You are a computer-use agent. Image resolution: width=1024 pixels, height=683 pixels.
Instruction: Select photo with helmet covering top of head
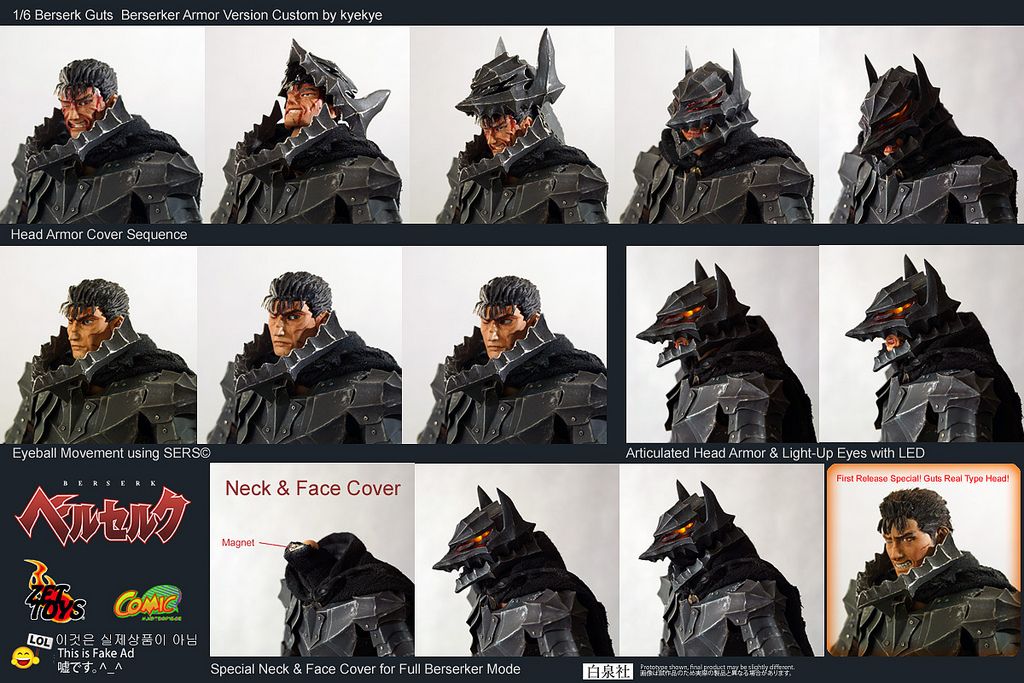click(x=512, y=125)
